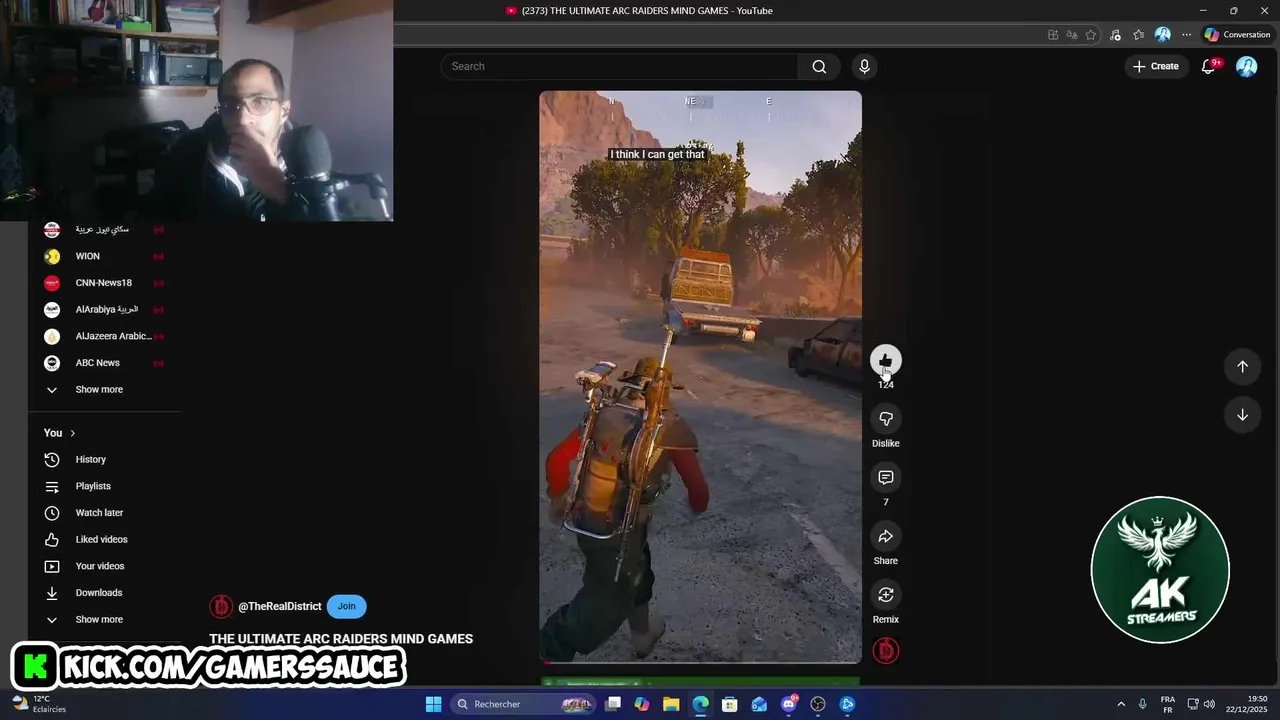
Task: Click the system tray microphone icon
Action: [1142, 704]
